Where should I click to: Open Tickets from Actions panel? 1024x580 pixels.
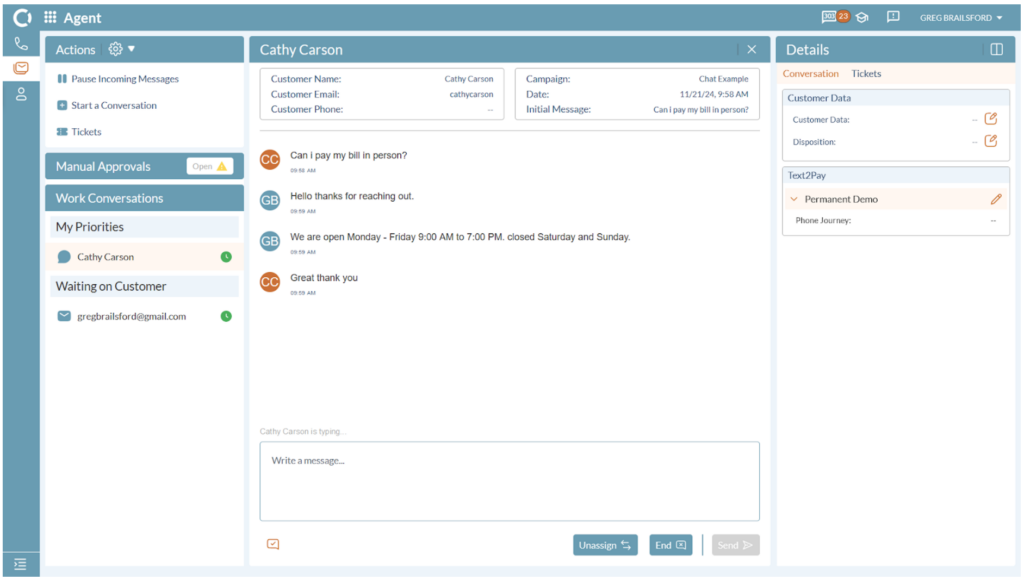[79, 132]
